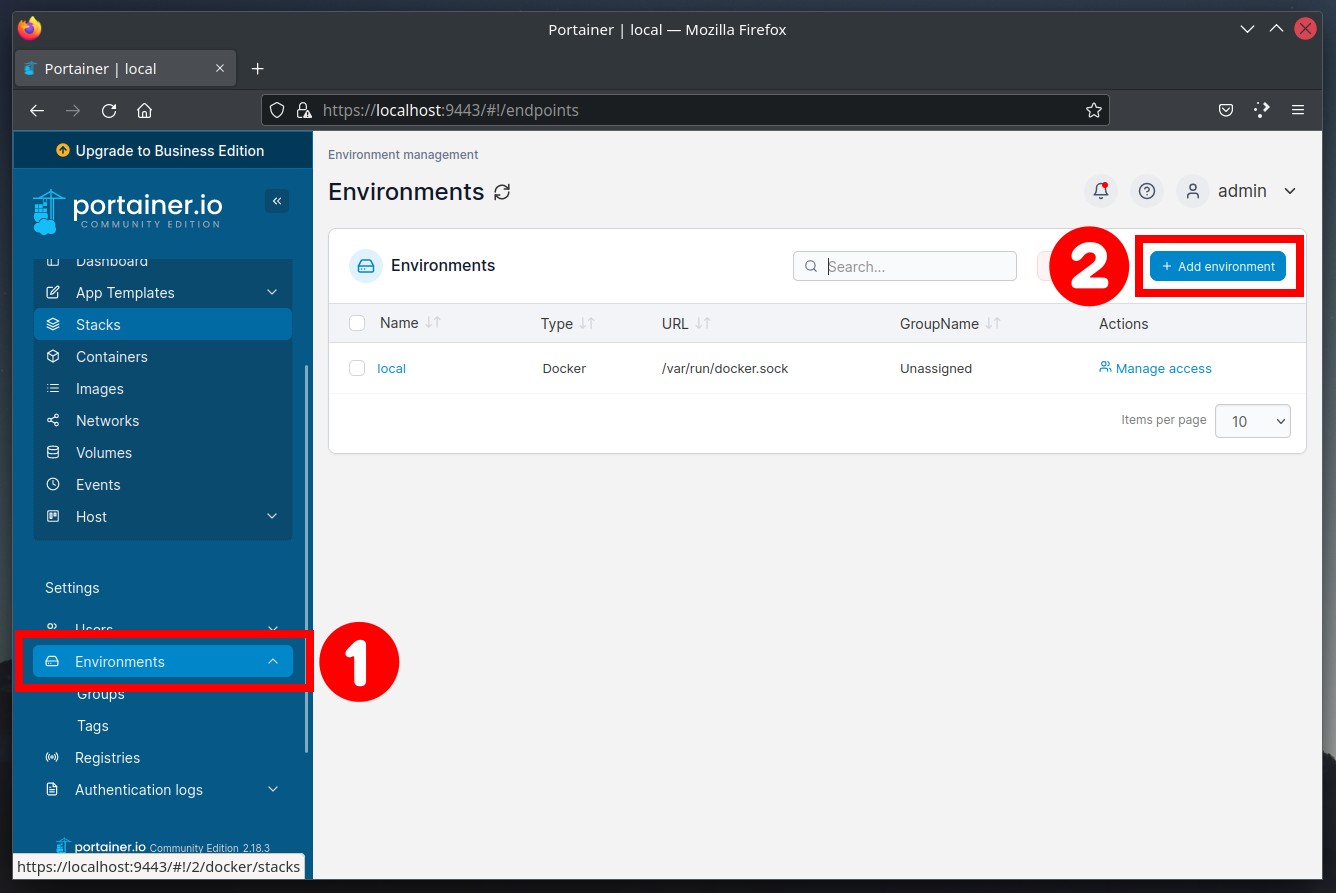Open Registries in the sidebar

coord(163,758)
